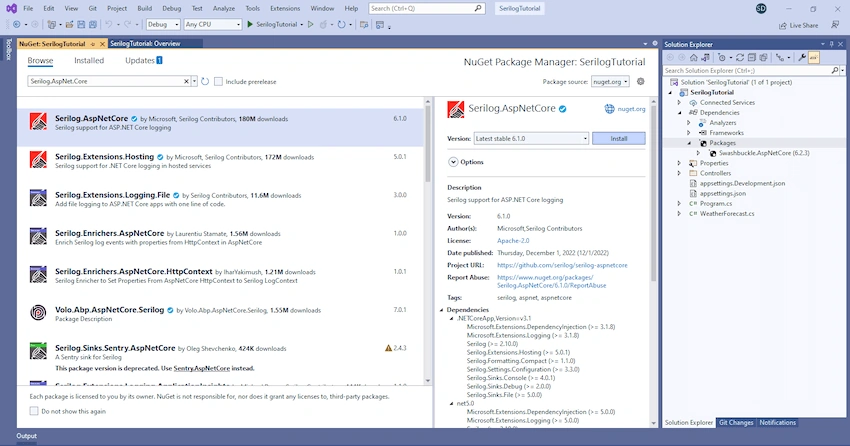Select the Swashbuckle.AspNetCore (6.2.3) tree item
Image resolution: width=850 pixels, height=446 pixels.
[x=764, y=153]
